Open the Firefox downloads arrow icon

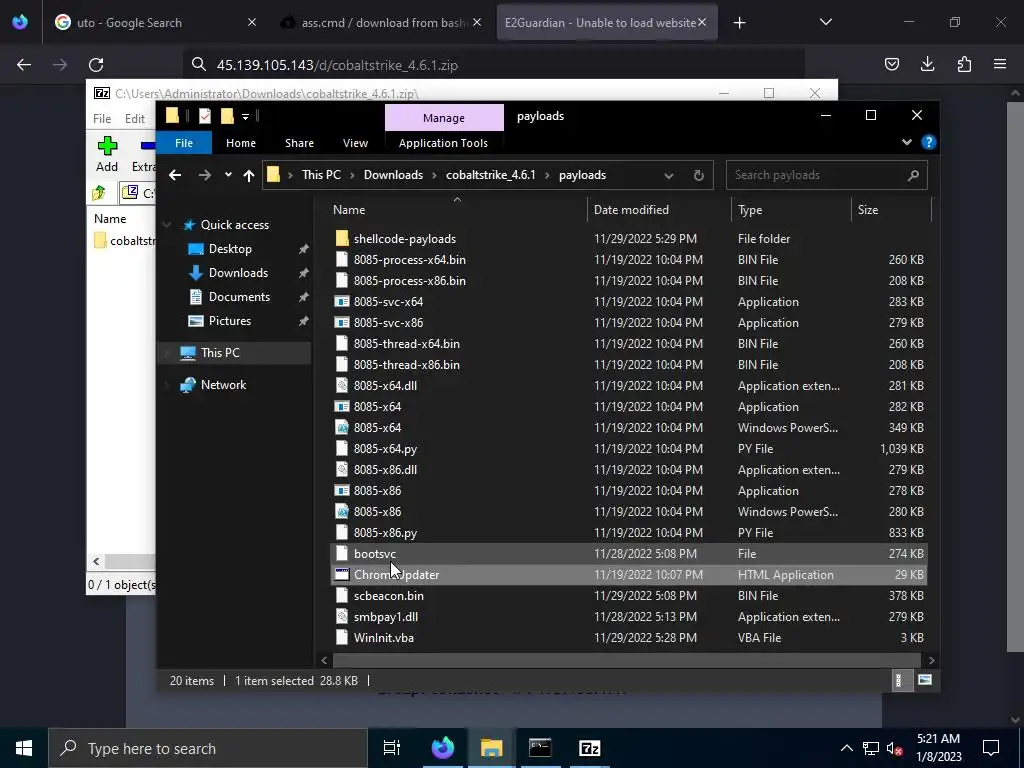point(927,64)
